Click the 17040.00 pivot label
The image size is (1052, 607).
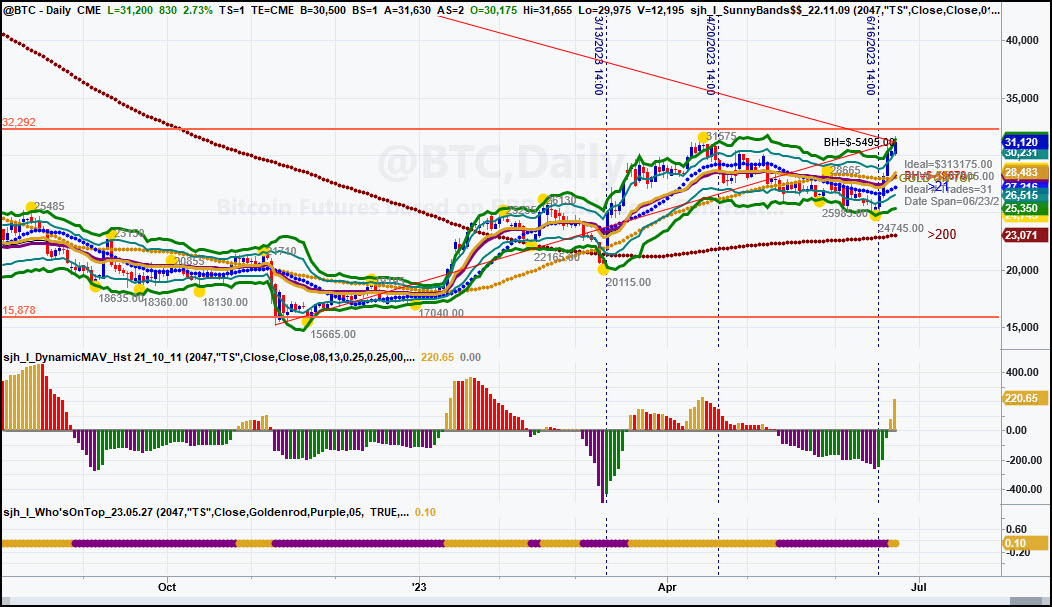pyautogui.click(x=441, y=313)
